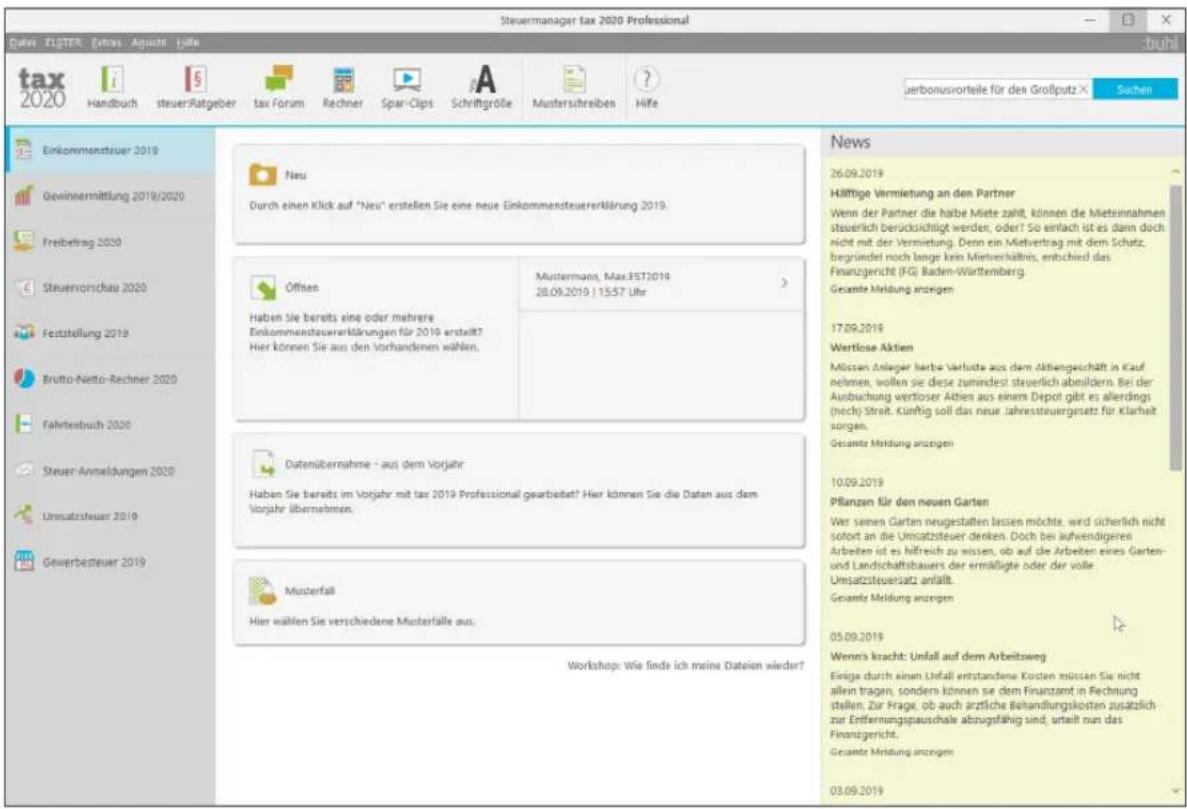The width and height of the screenshot is (1187, 809).
Task: Click the News panel heading
Action: point(850,142)
